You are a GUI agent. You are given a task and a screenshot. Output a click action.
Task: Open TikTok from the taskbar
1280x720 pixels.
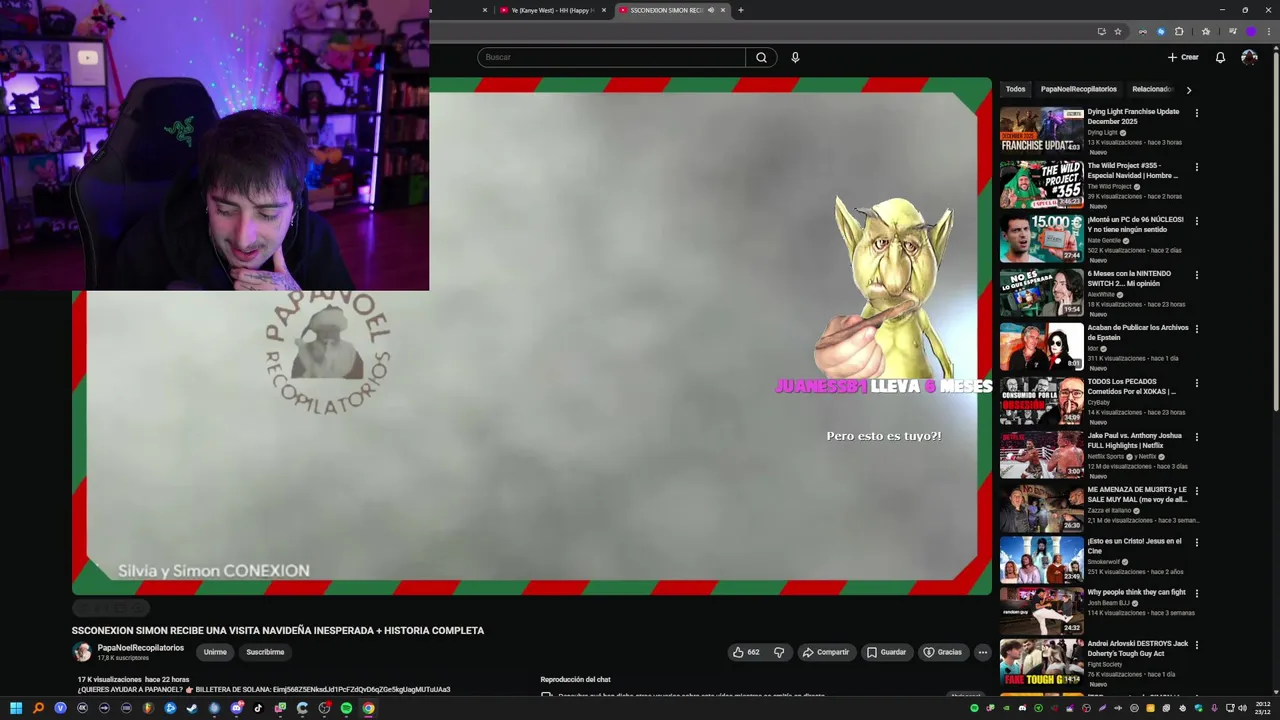tap(258, 708)
